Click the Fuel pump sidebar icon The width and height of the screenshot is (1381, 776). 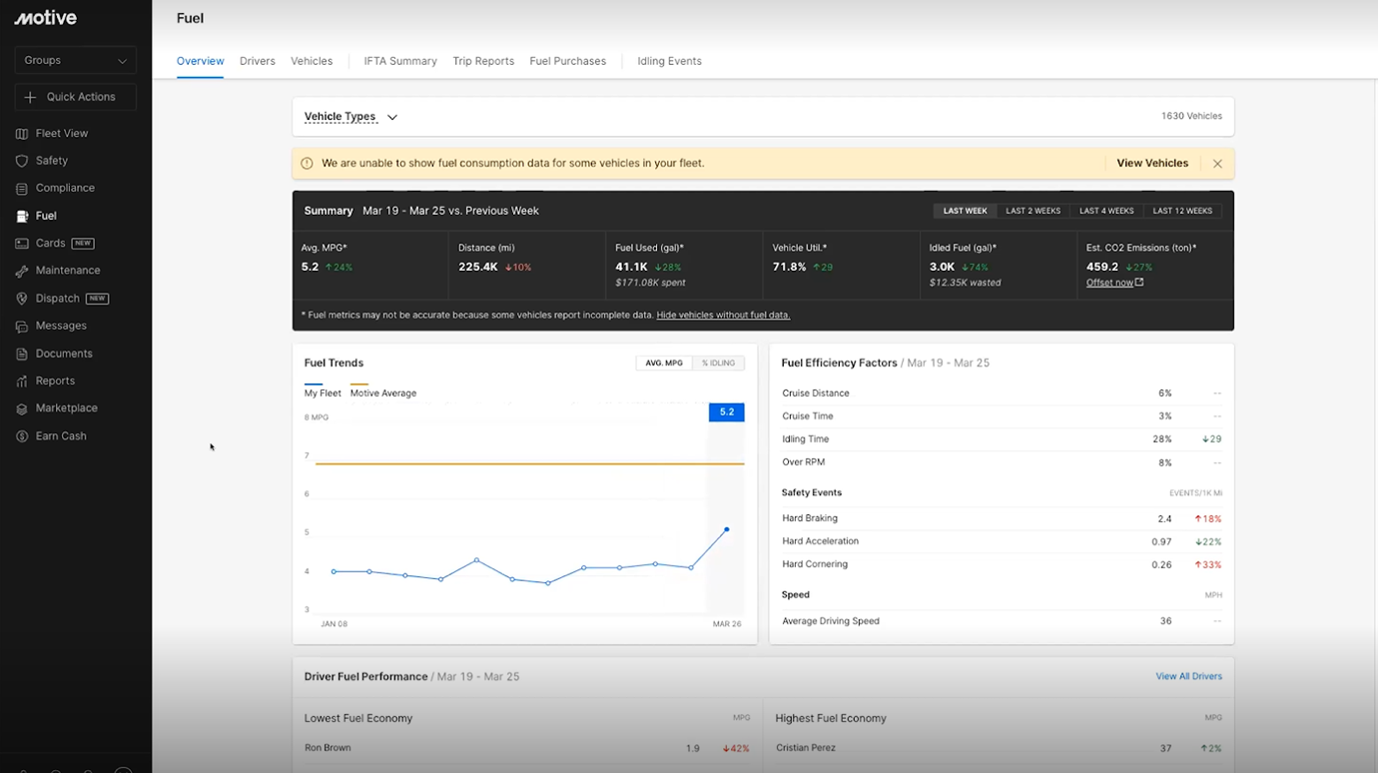tap(22, 216)
